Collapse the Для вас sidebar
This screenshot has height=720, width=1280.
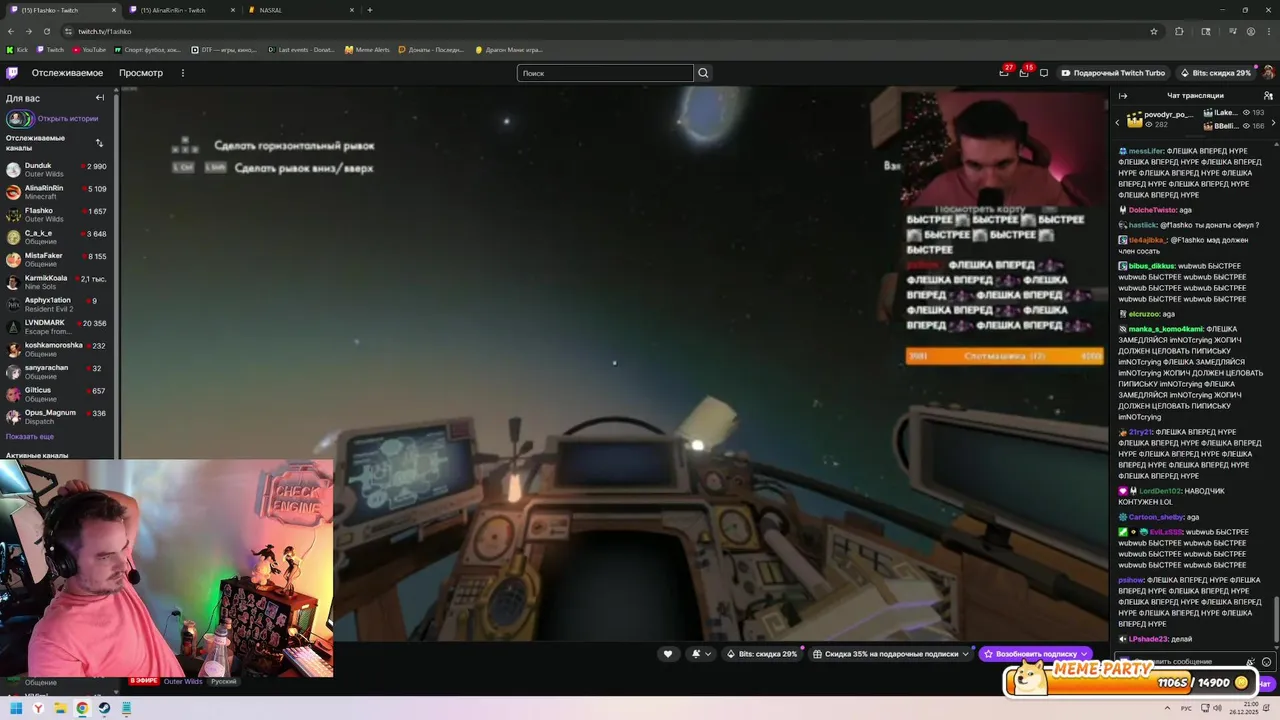[x=100, y=98]
